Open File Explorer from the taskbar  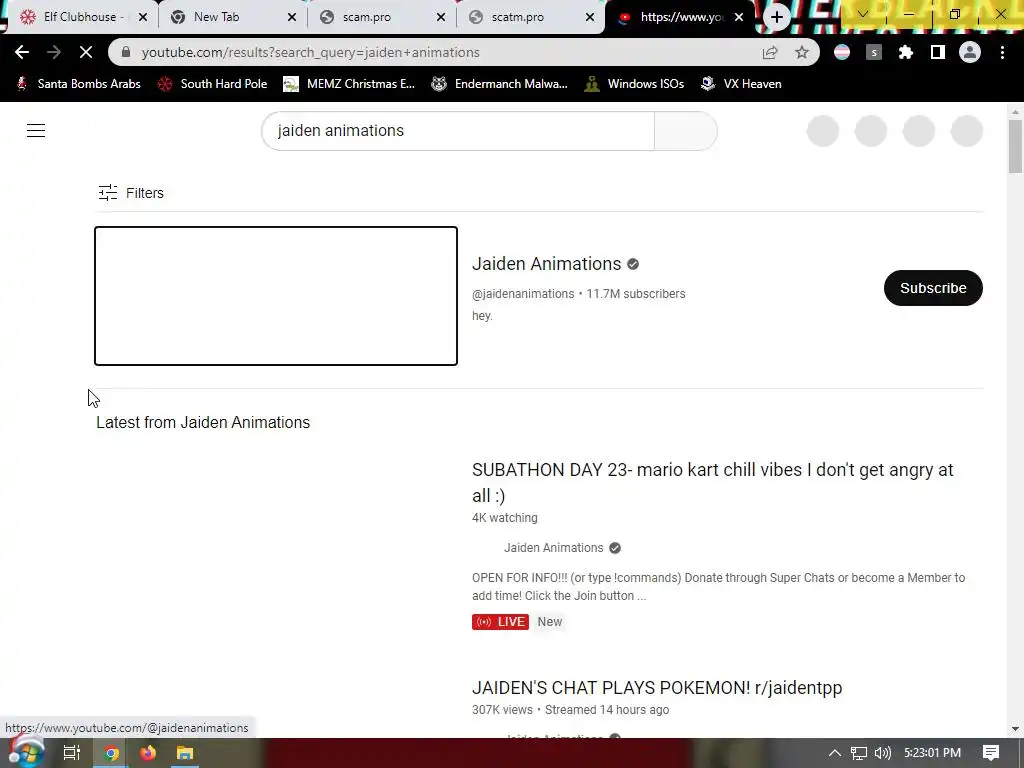(x=185, y=753)
